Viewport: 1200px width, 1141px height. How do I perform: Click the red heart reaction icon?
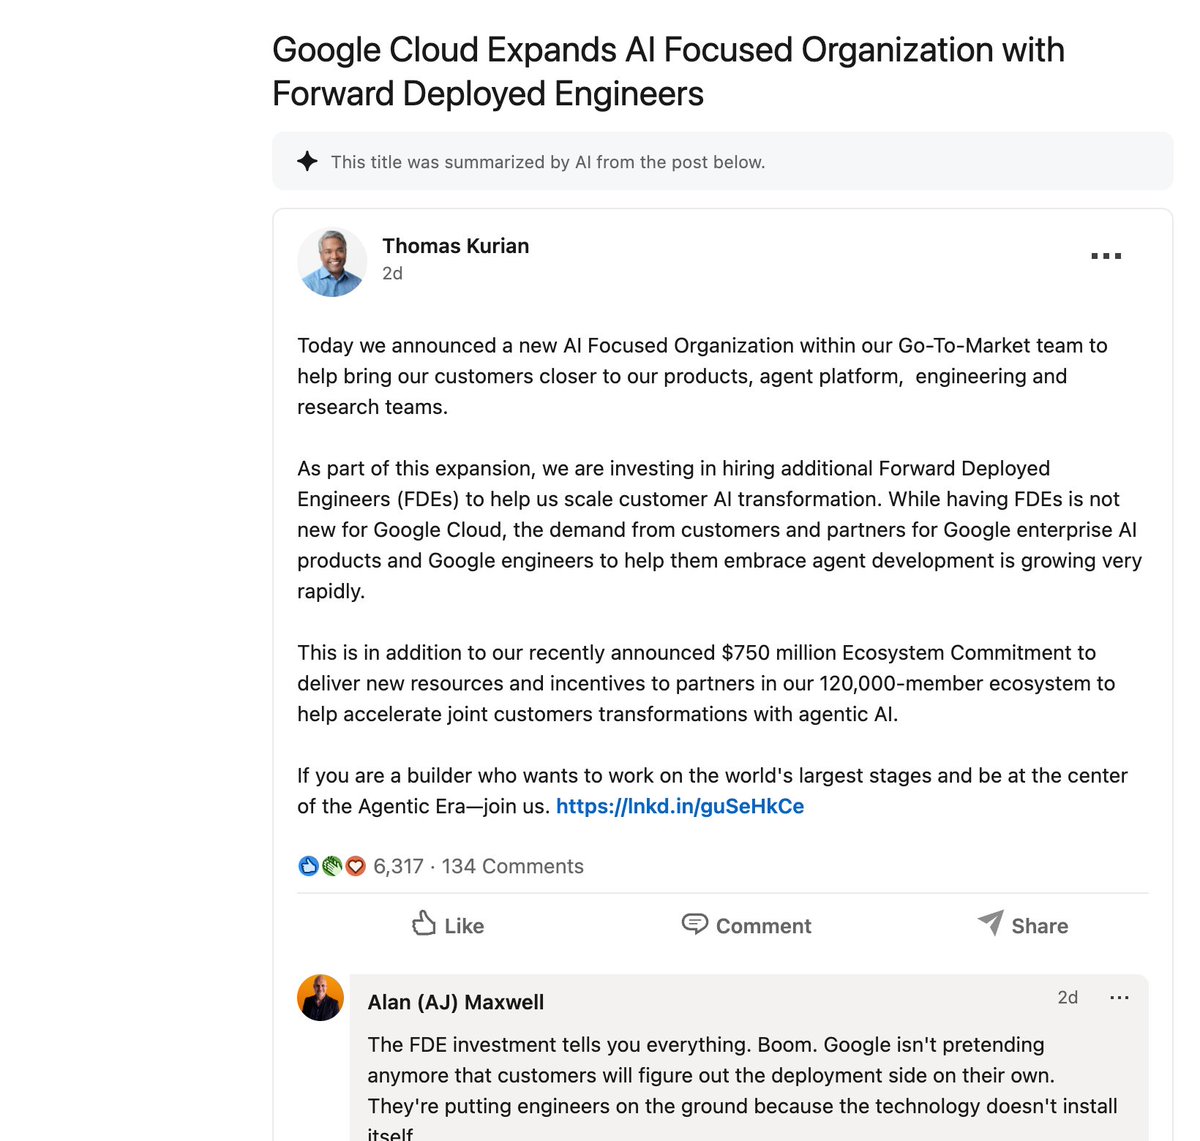(355, 866)
